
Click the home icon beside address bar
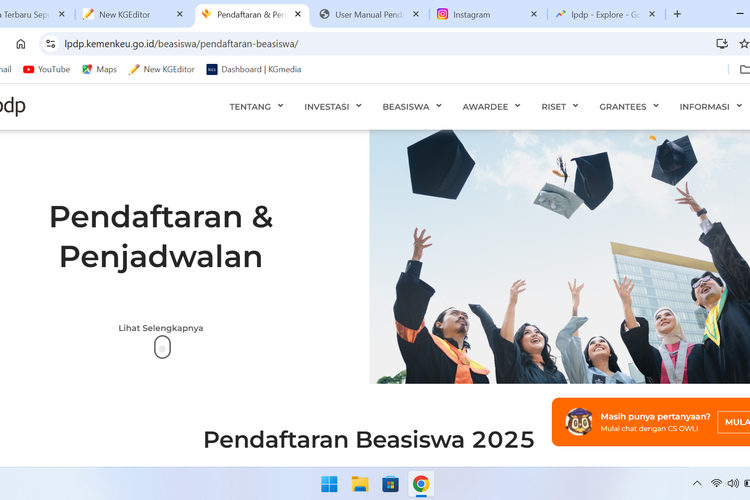(21, 44)
